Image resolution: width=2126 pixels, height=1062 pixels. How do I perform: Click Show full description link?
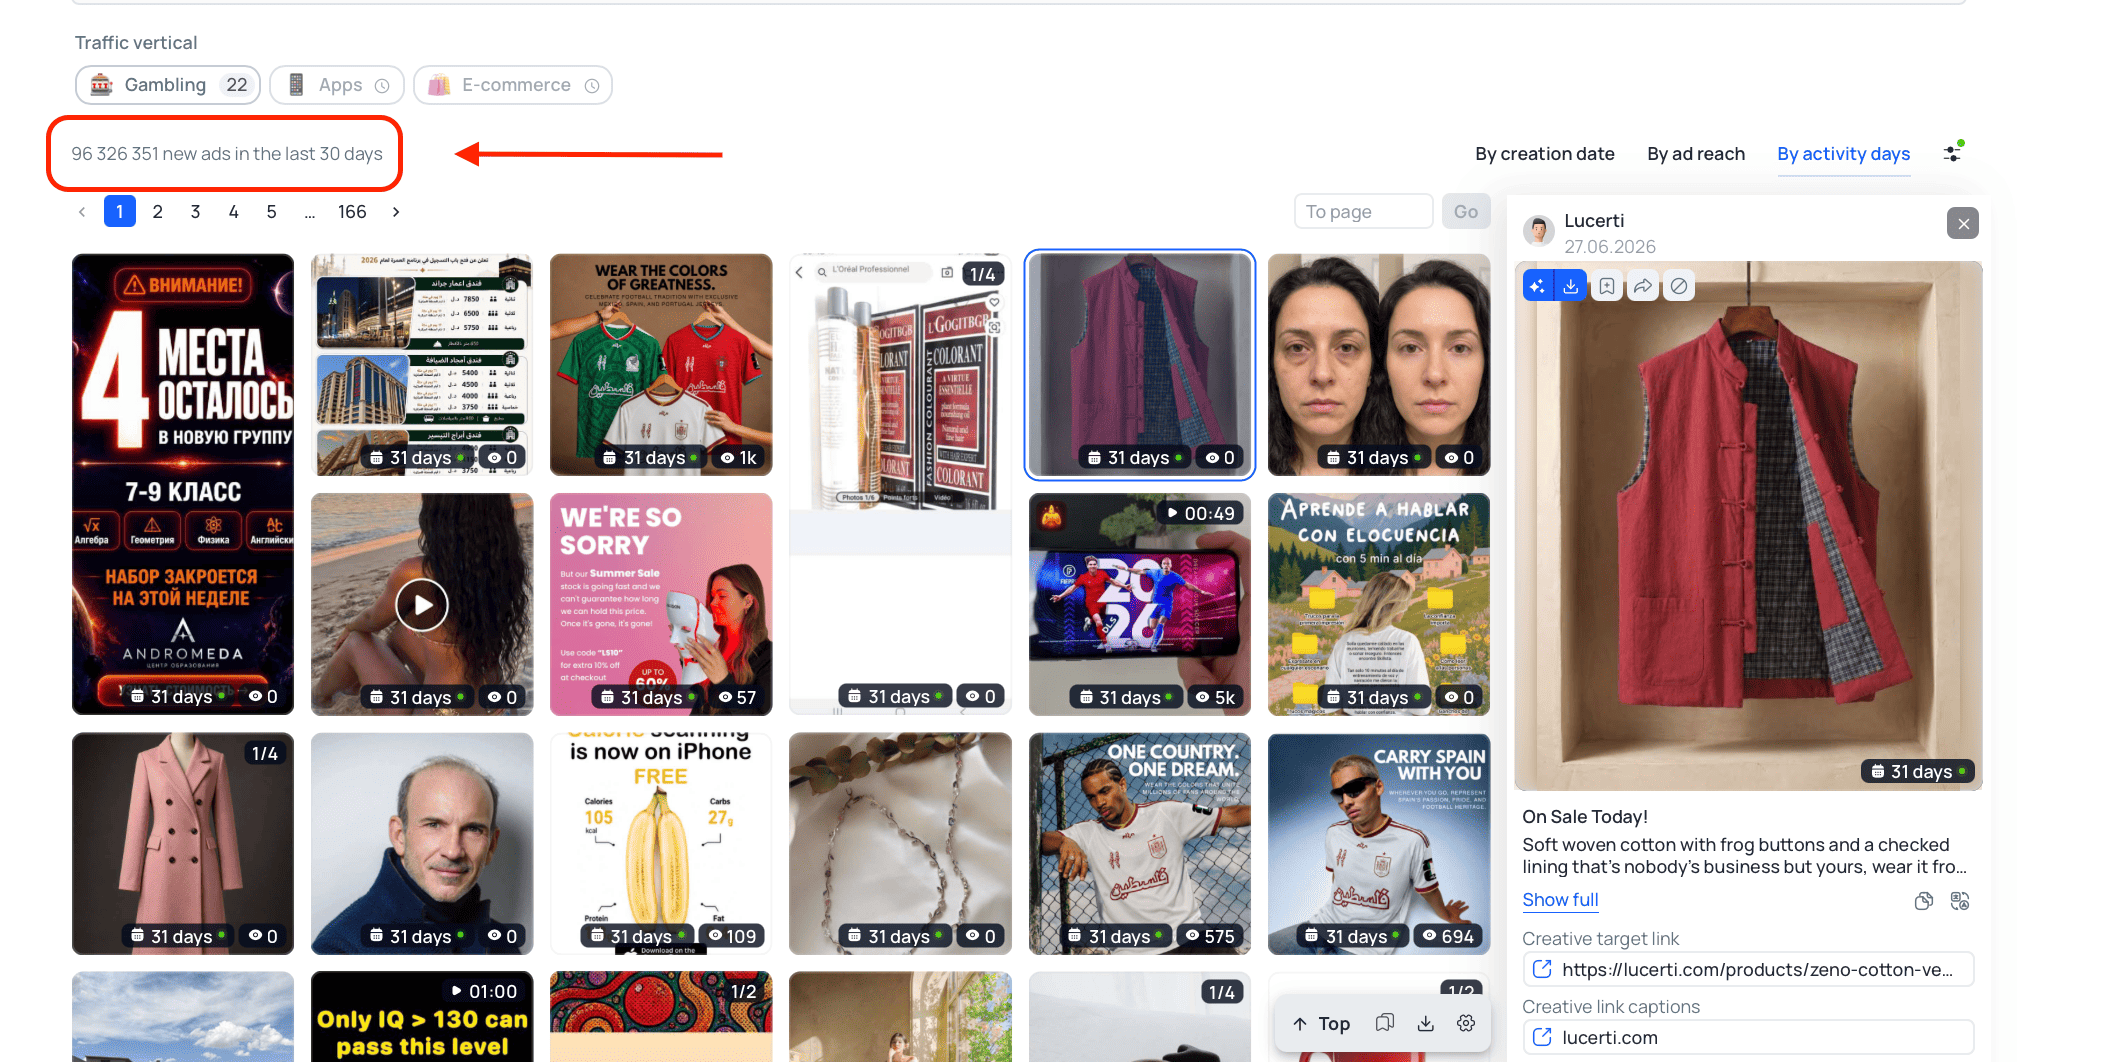pos(1560,900)
